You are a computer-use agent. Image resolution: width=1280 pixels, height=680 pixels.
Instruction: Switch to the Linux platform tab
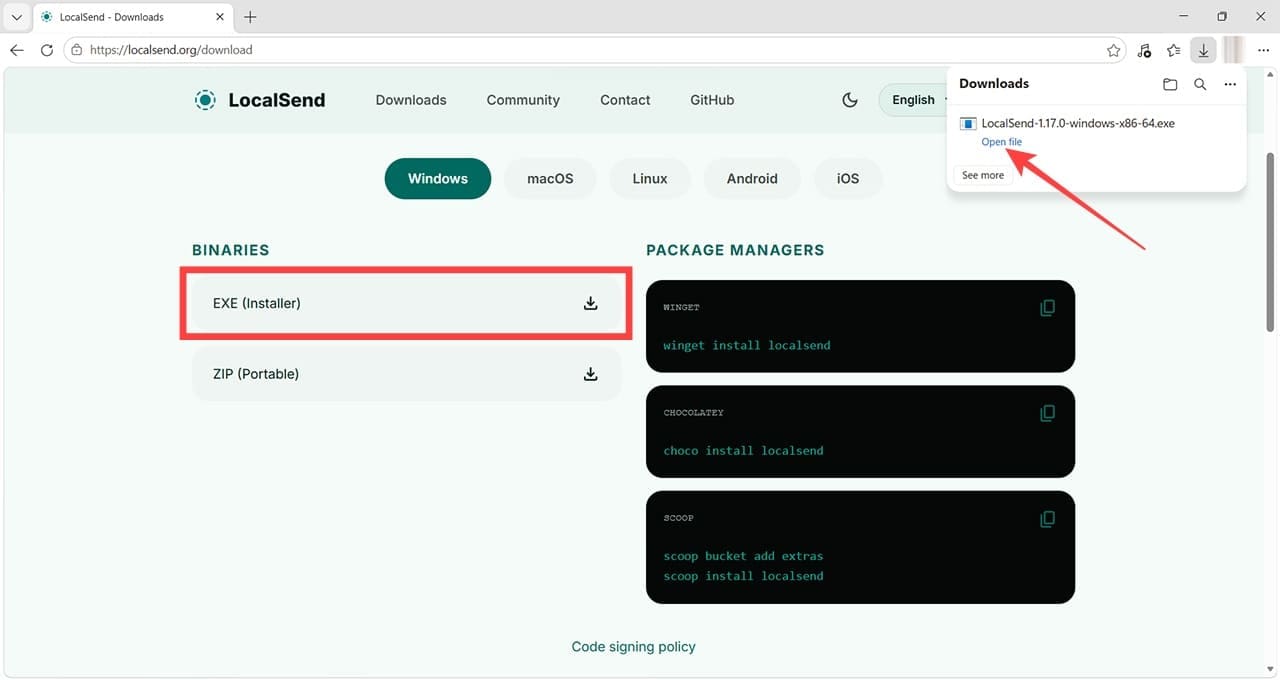(x=650, y=178)
